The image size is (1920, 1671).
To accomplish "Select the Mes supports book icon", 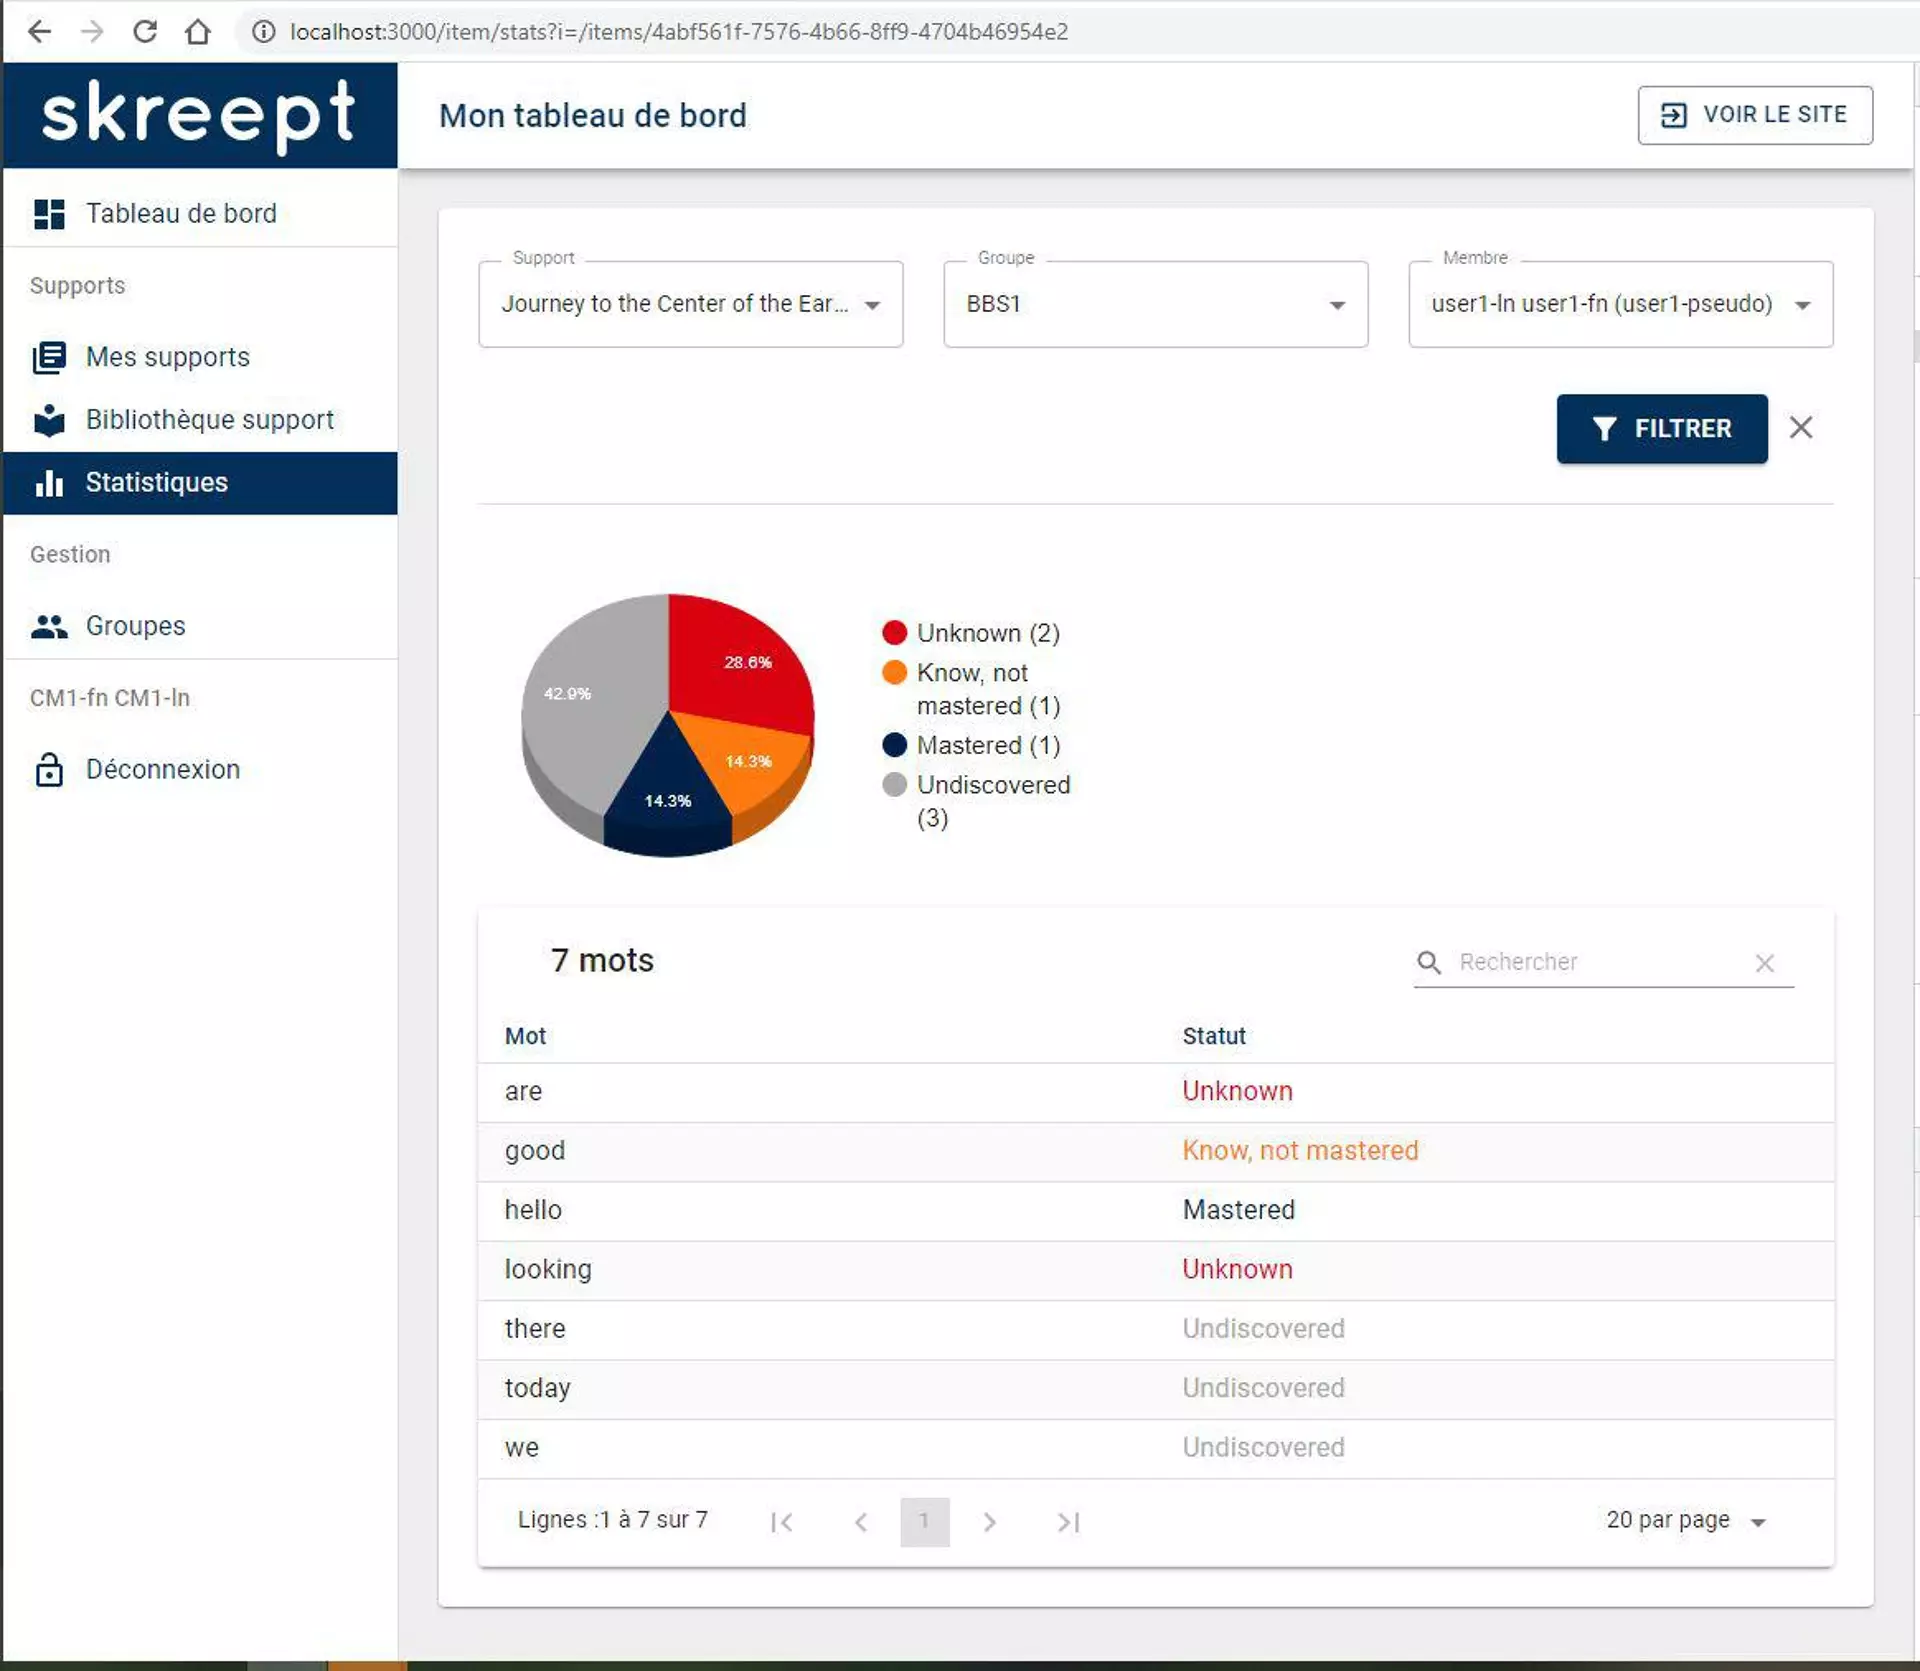I will click(x=49, y=357).
